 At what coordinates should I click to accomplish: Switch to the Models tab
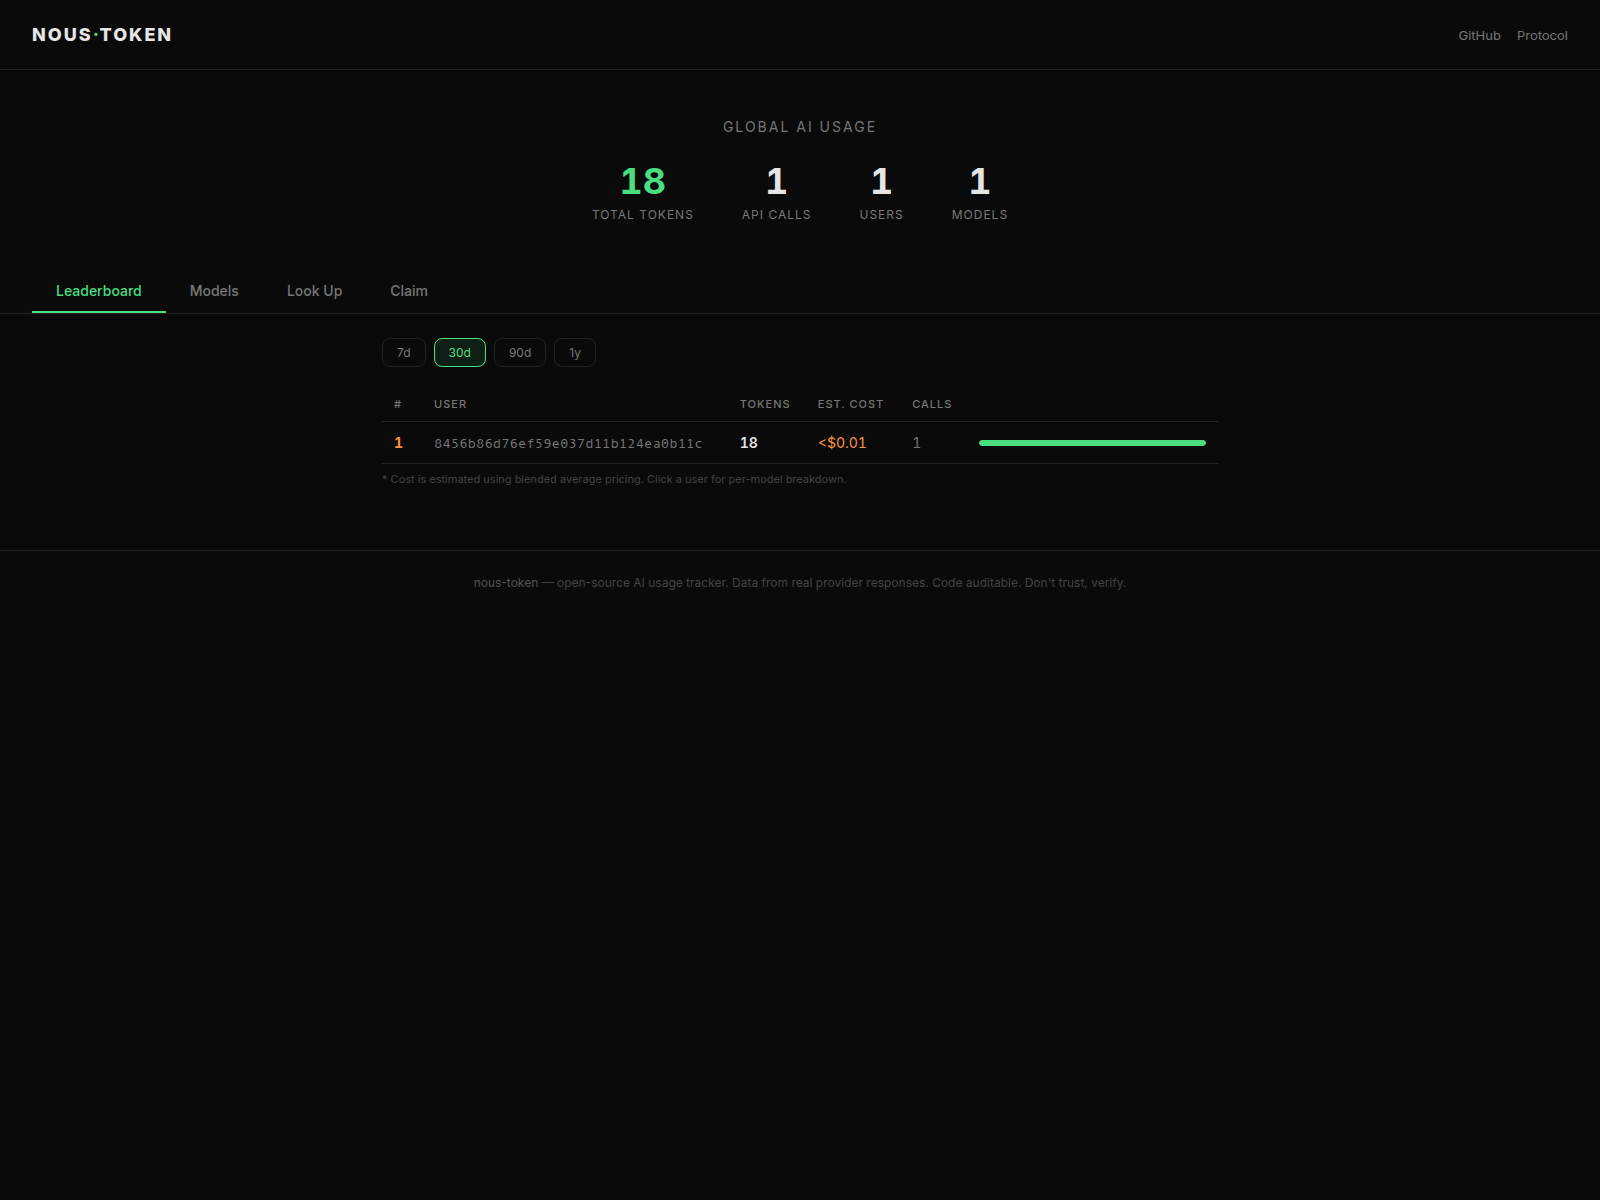pos(214,291)
